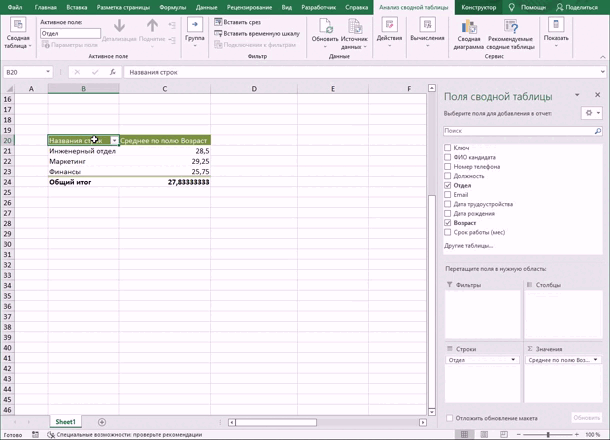Check the Должность field
610x440 pixels.
coord(447,175)
